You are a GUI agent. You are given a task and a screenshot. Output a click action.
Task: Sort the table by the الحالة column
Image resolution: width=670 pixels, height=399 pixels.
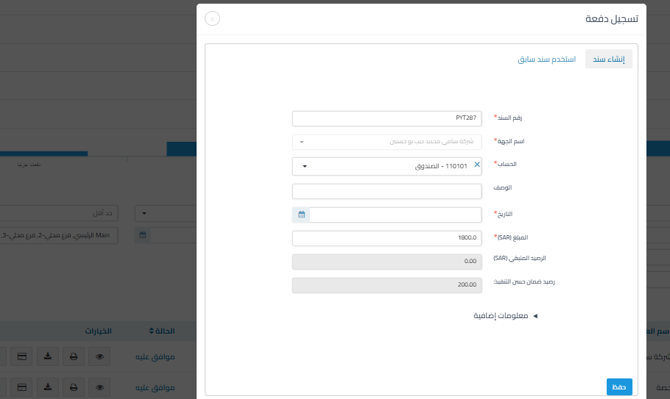[x=162, y=331]
